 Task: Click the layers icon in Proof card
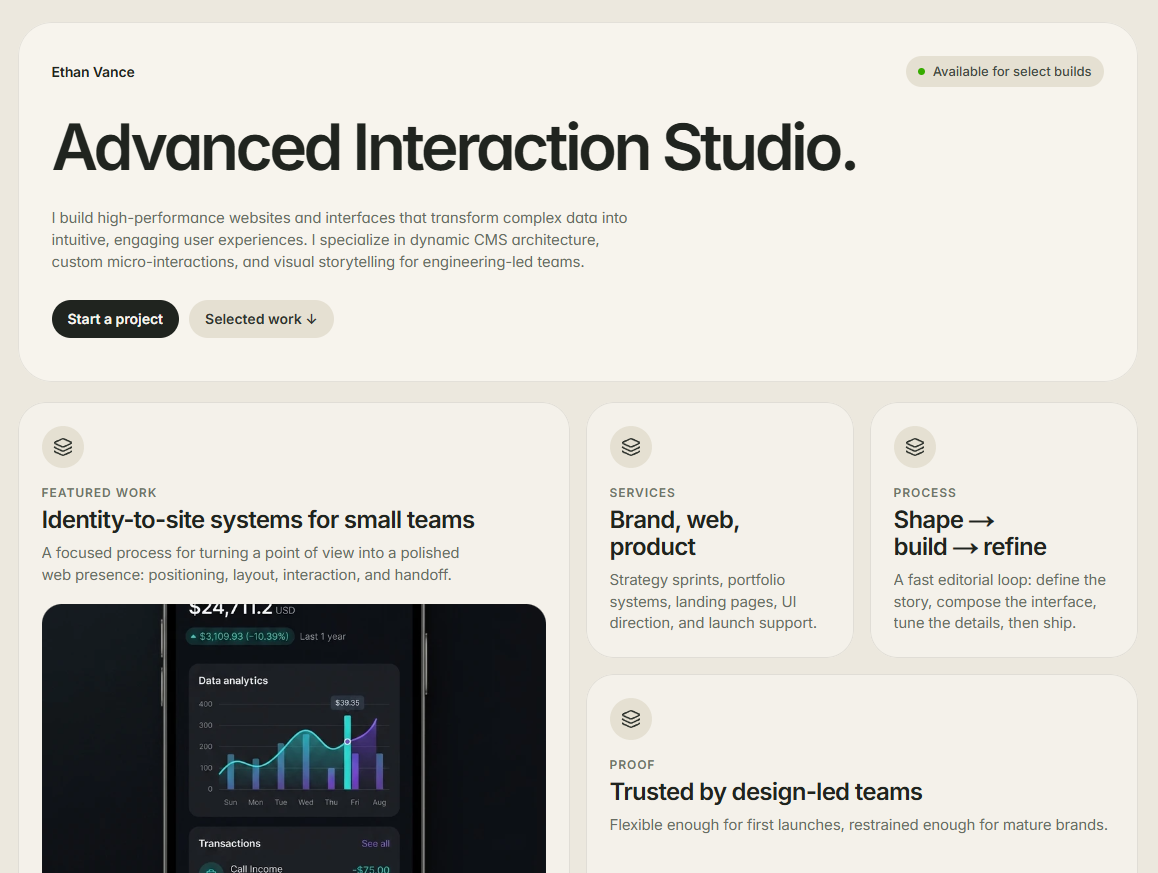[631, 719]
